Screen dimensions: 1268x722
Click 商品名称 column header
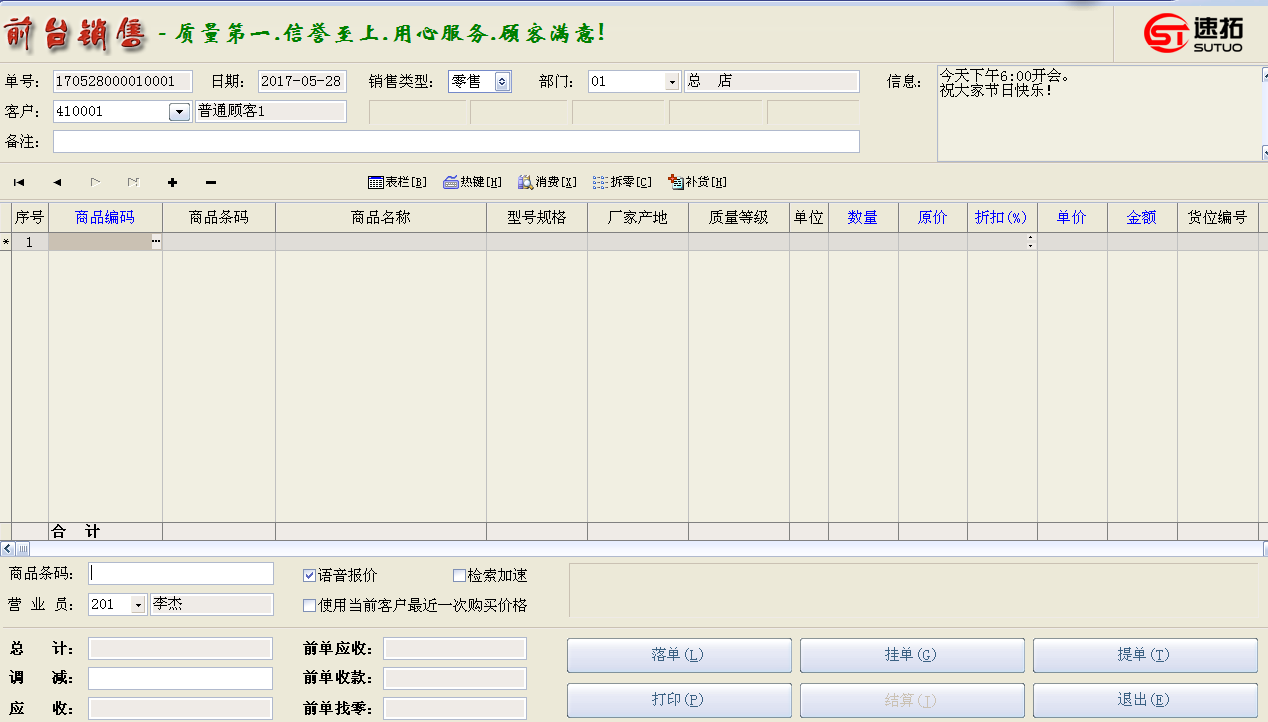[381, 217]
